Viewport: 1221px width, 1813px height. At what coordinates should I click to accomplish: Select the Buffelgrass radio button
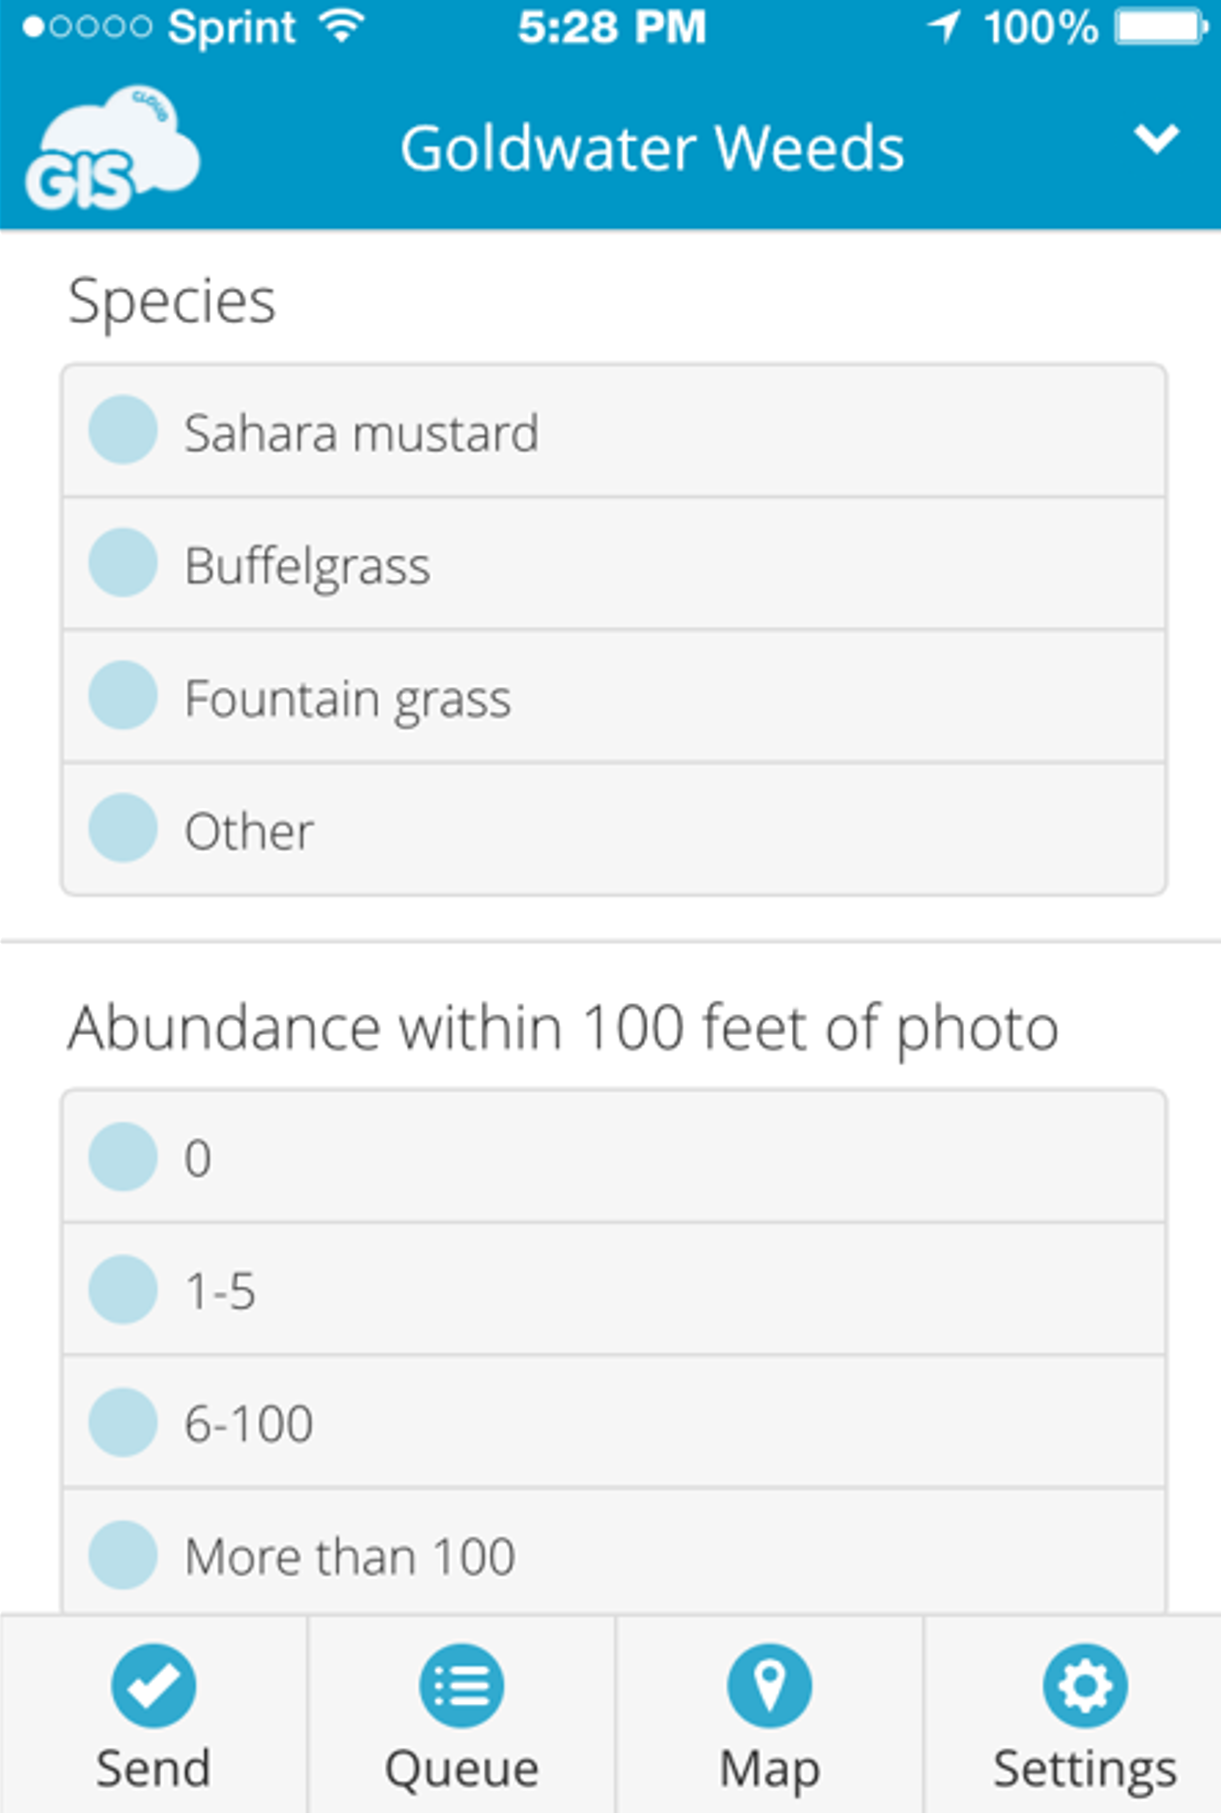pyautogui.click(x=123, y=563)
